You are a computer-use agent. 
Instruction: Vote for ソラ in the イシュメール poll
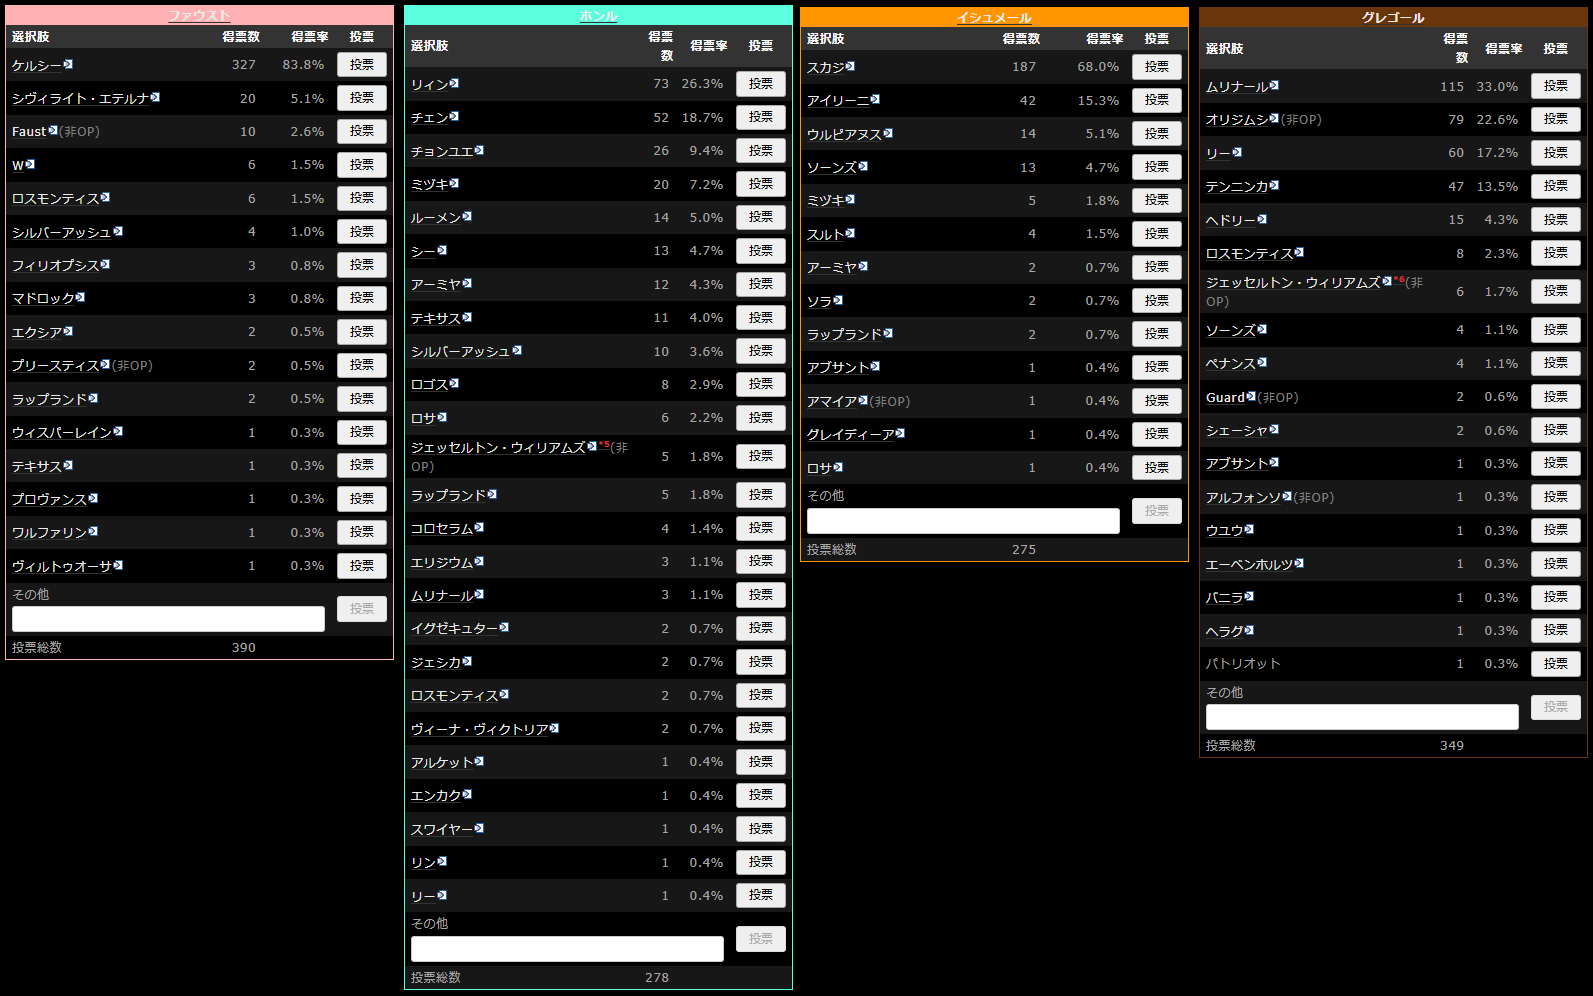(1157, 300)
